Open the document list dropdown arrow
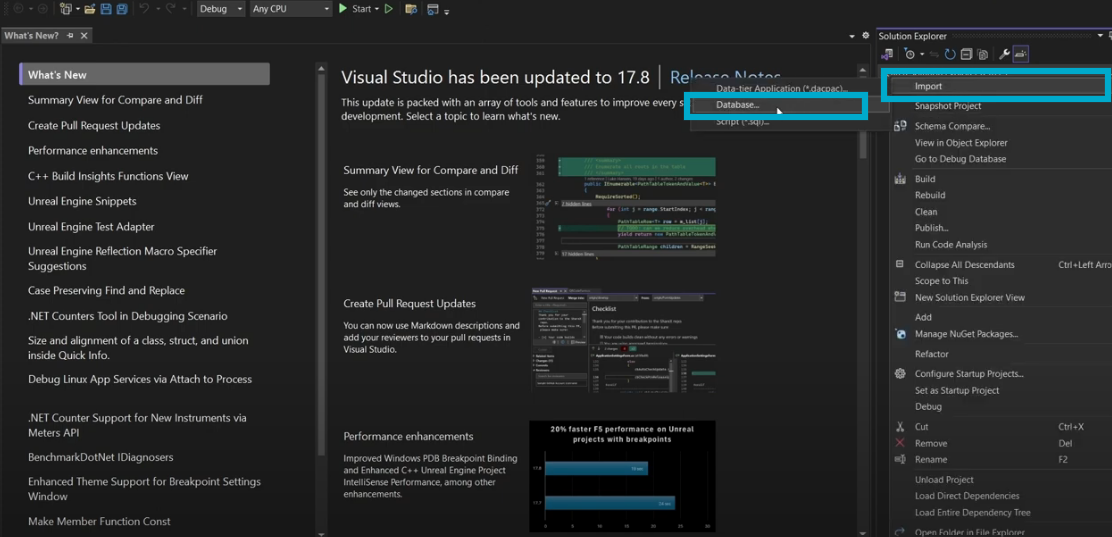This screenshot has height=537, width=1112. [x=852, y=36]
